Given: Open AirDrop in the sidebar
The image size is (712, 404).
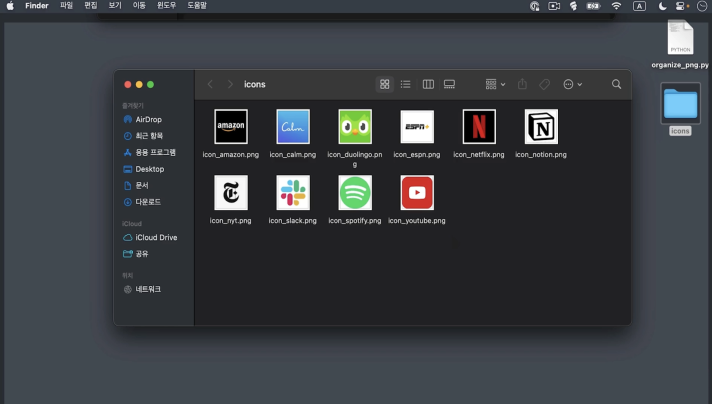Looking at the screenshot, I should click(148, 119).
